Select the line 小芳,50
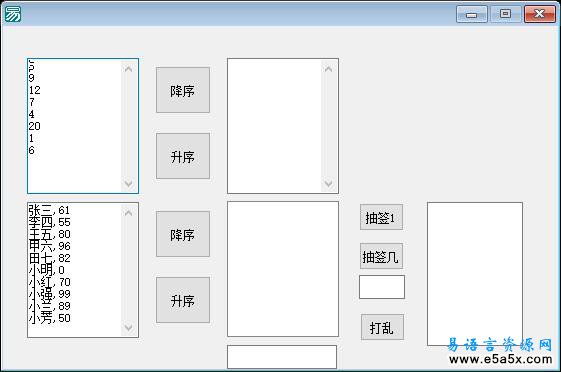 [x=49, y=318]
